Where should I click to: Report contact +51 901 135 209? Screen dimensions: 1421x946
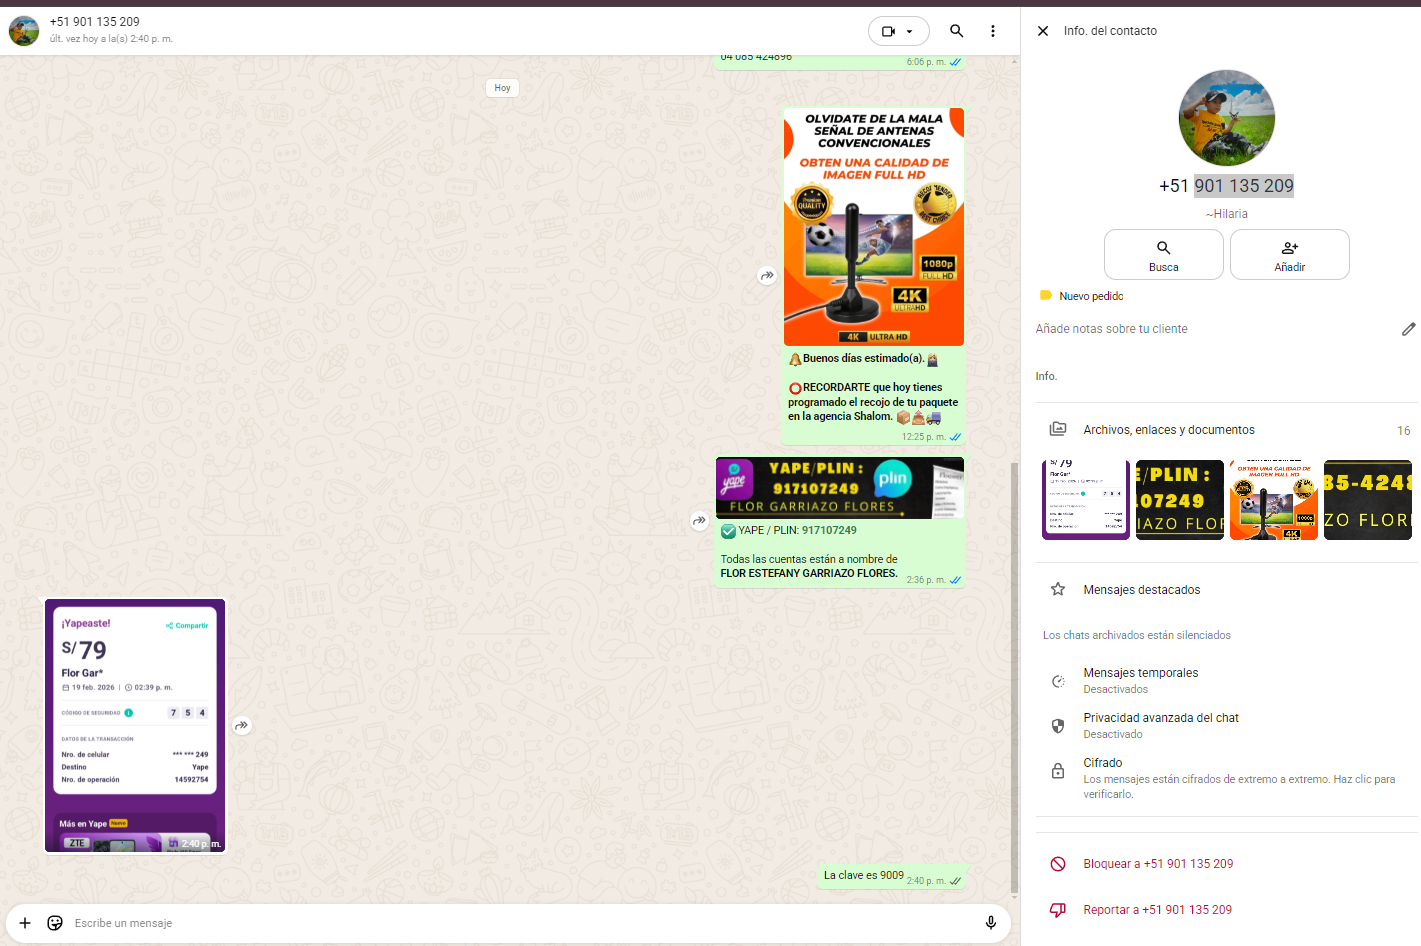1157,910
